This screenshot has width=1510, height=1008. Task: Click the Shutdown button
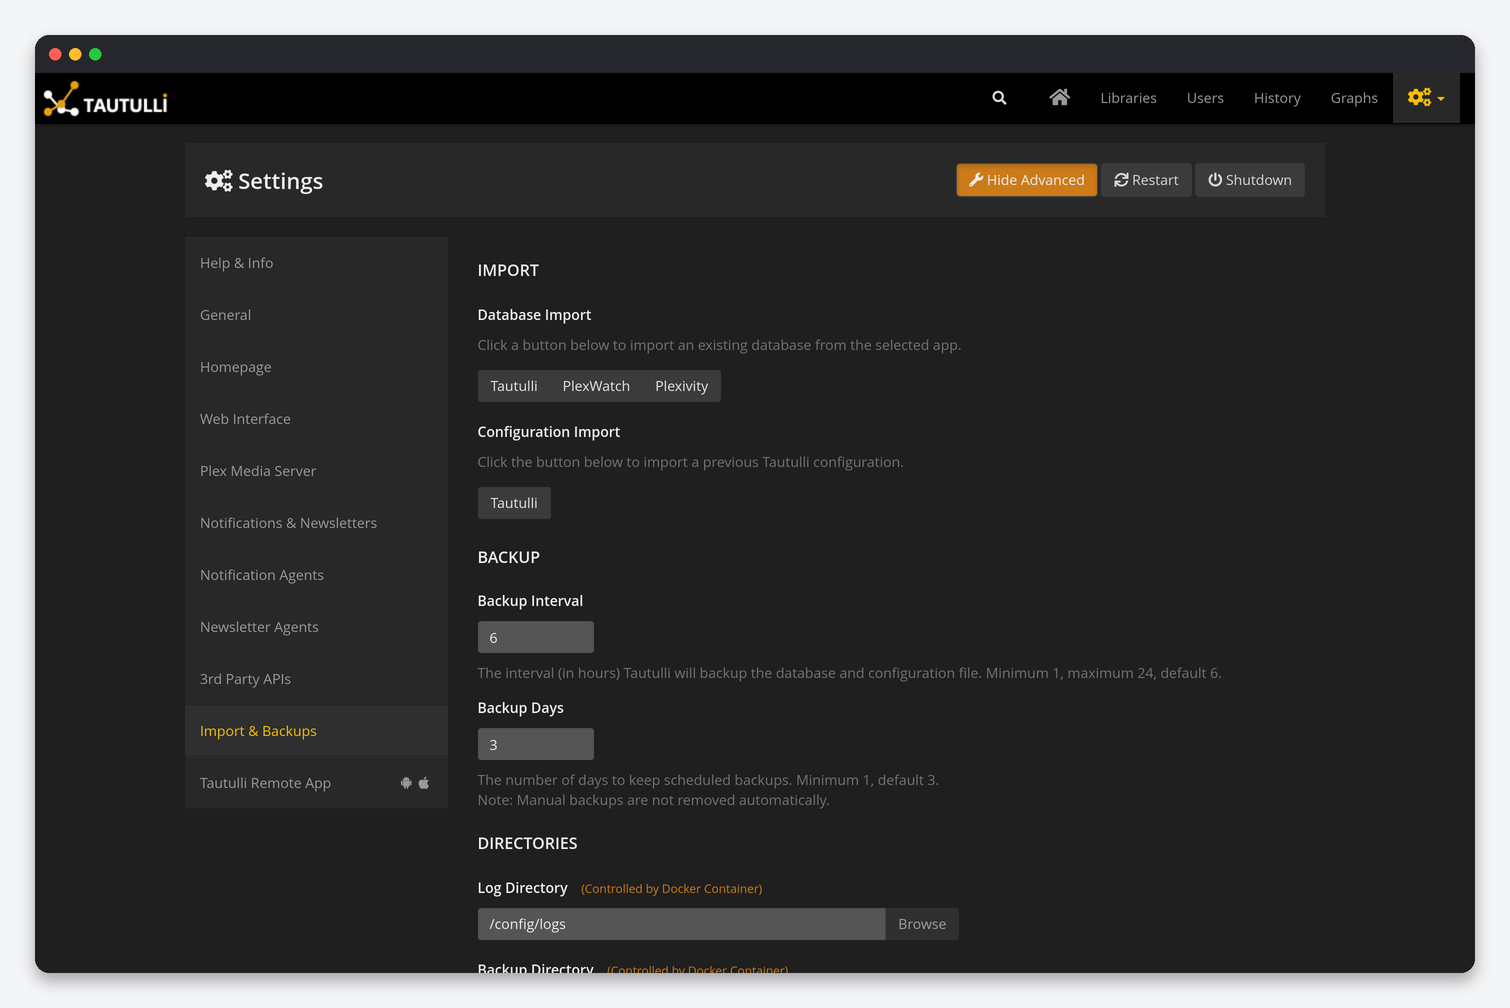click(x=1250, y=180)
